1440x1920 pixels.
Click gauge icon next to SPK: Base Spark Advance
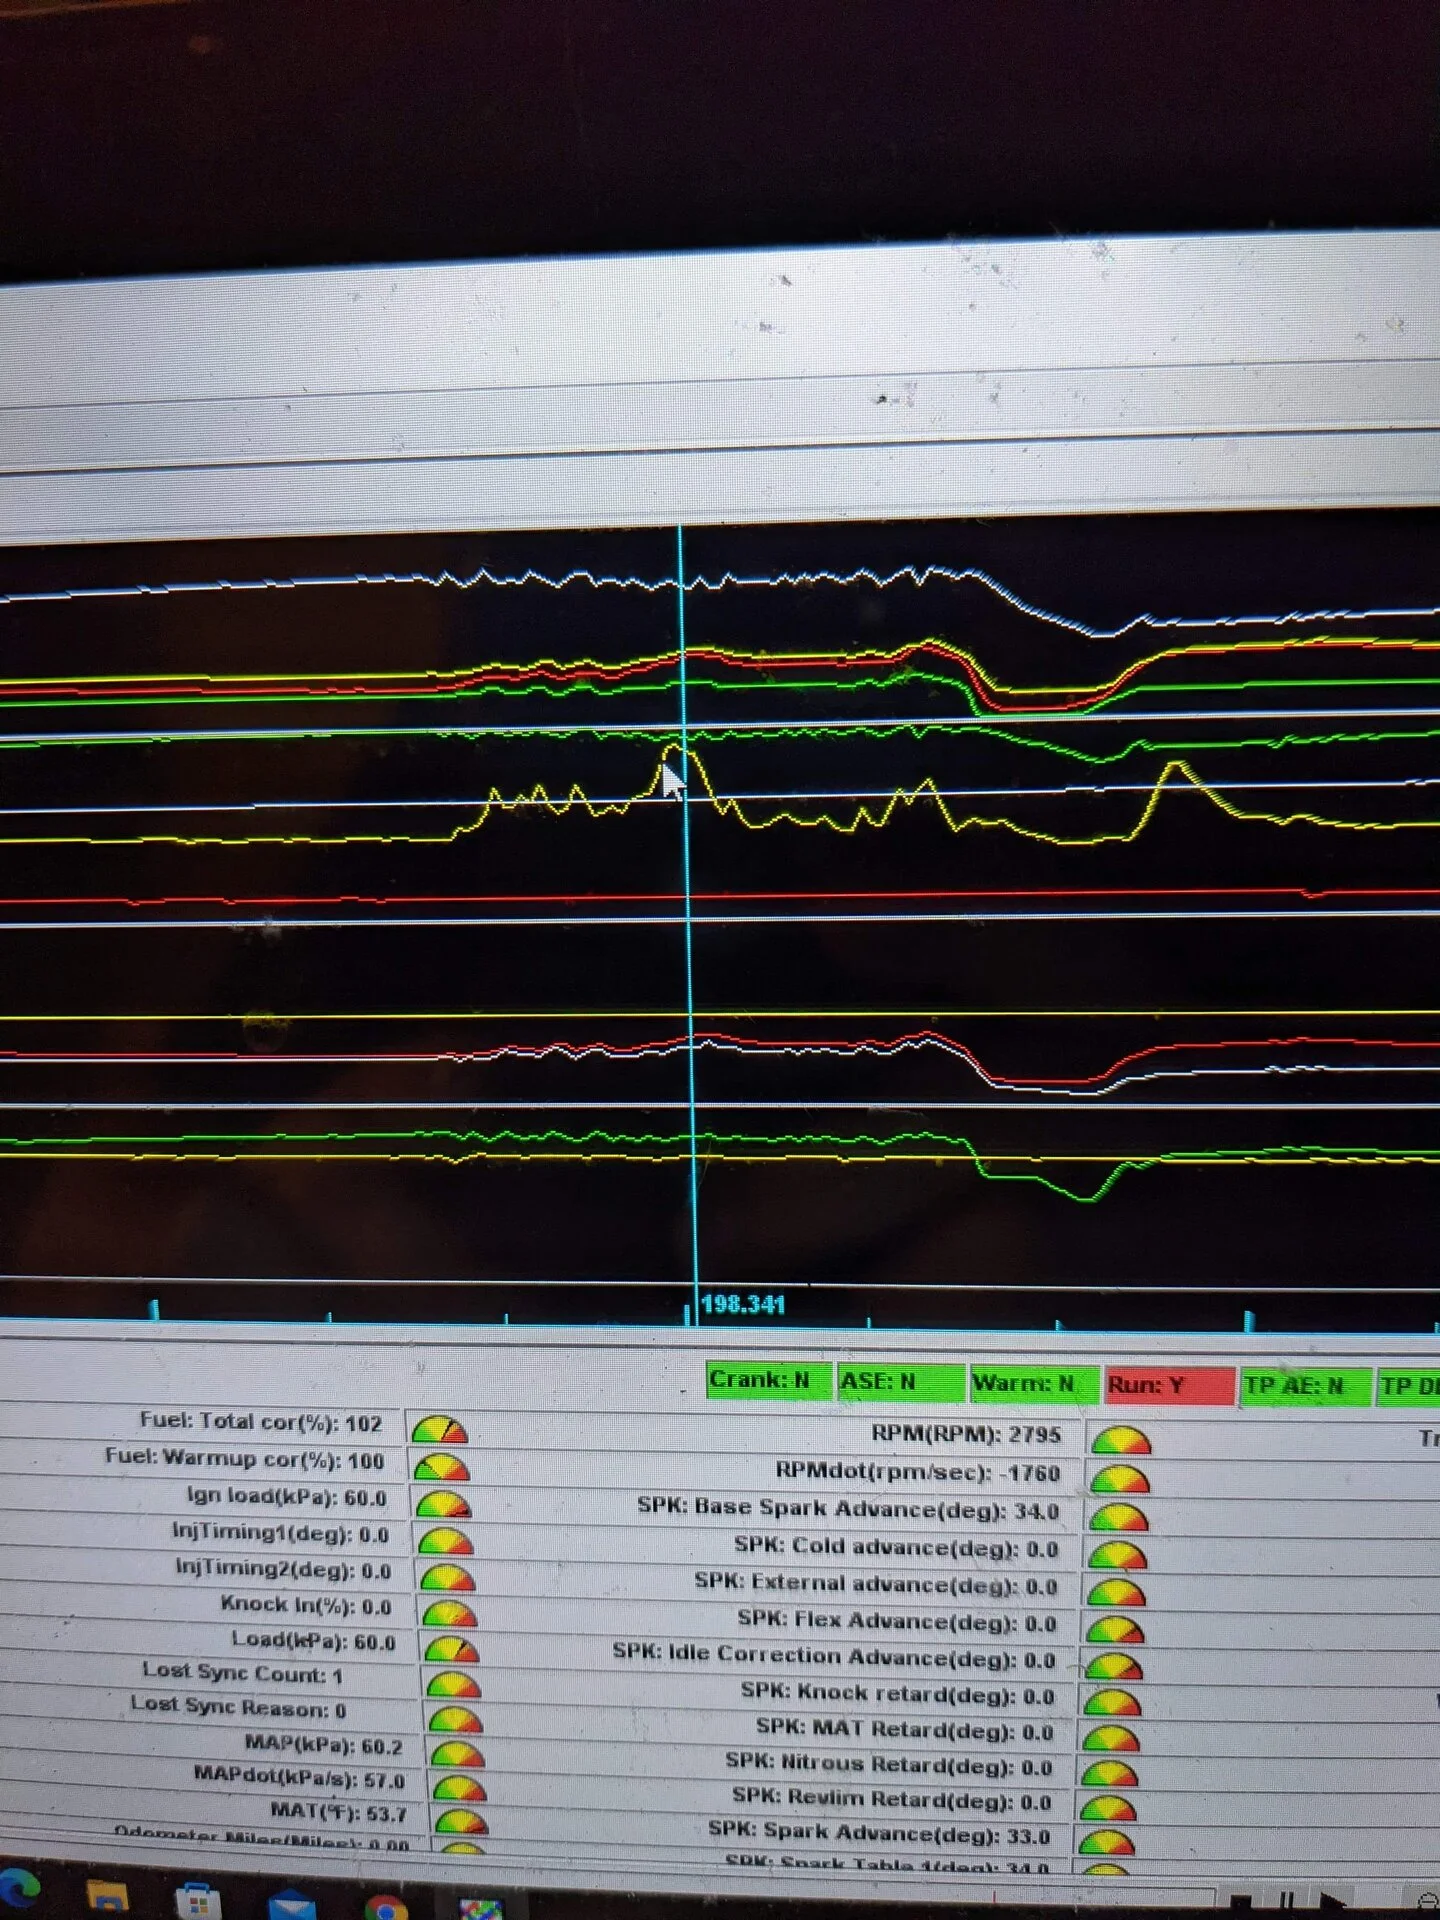[1119, 1517]
